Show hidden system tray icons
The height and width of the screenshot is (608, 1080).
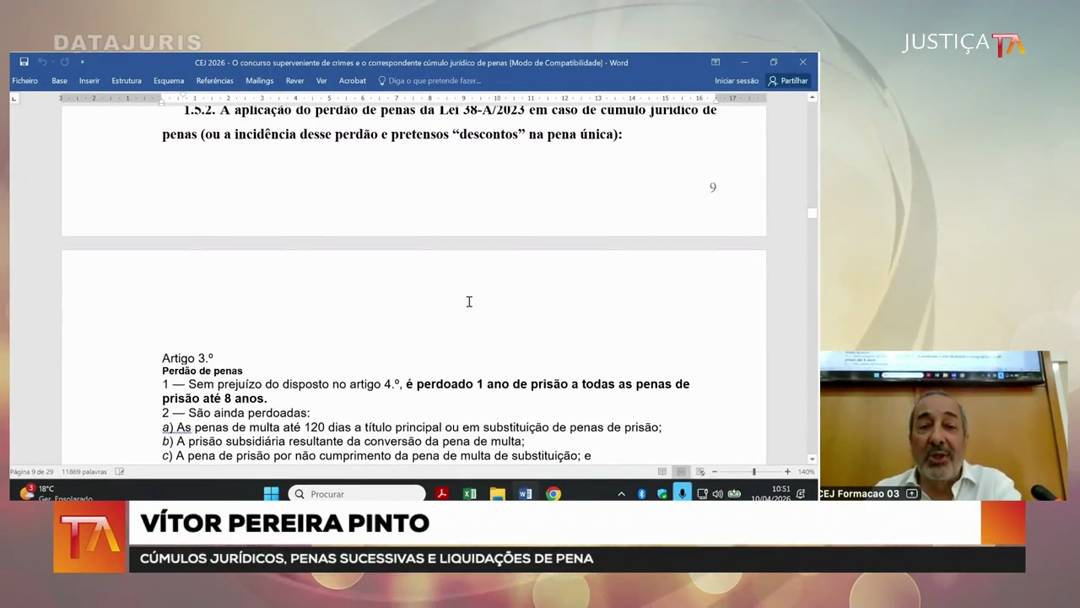click(621, 494)
